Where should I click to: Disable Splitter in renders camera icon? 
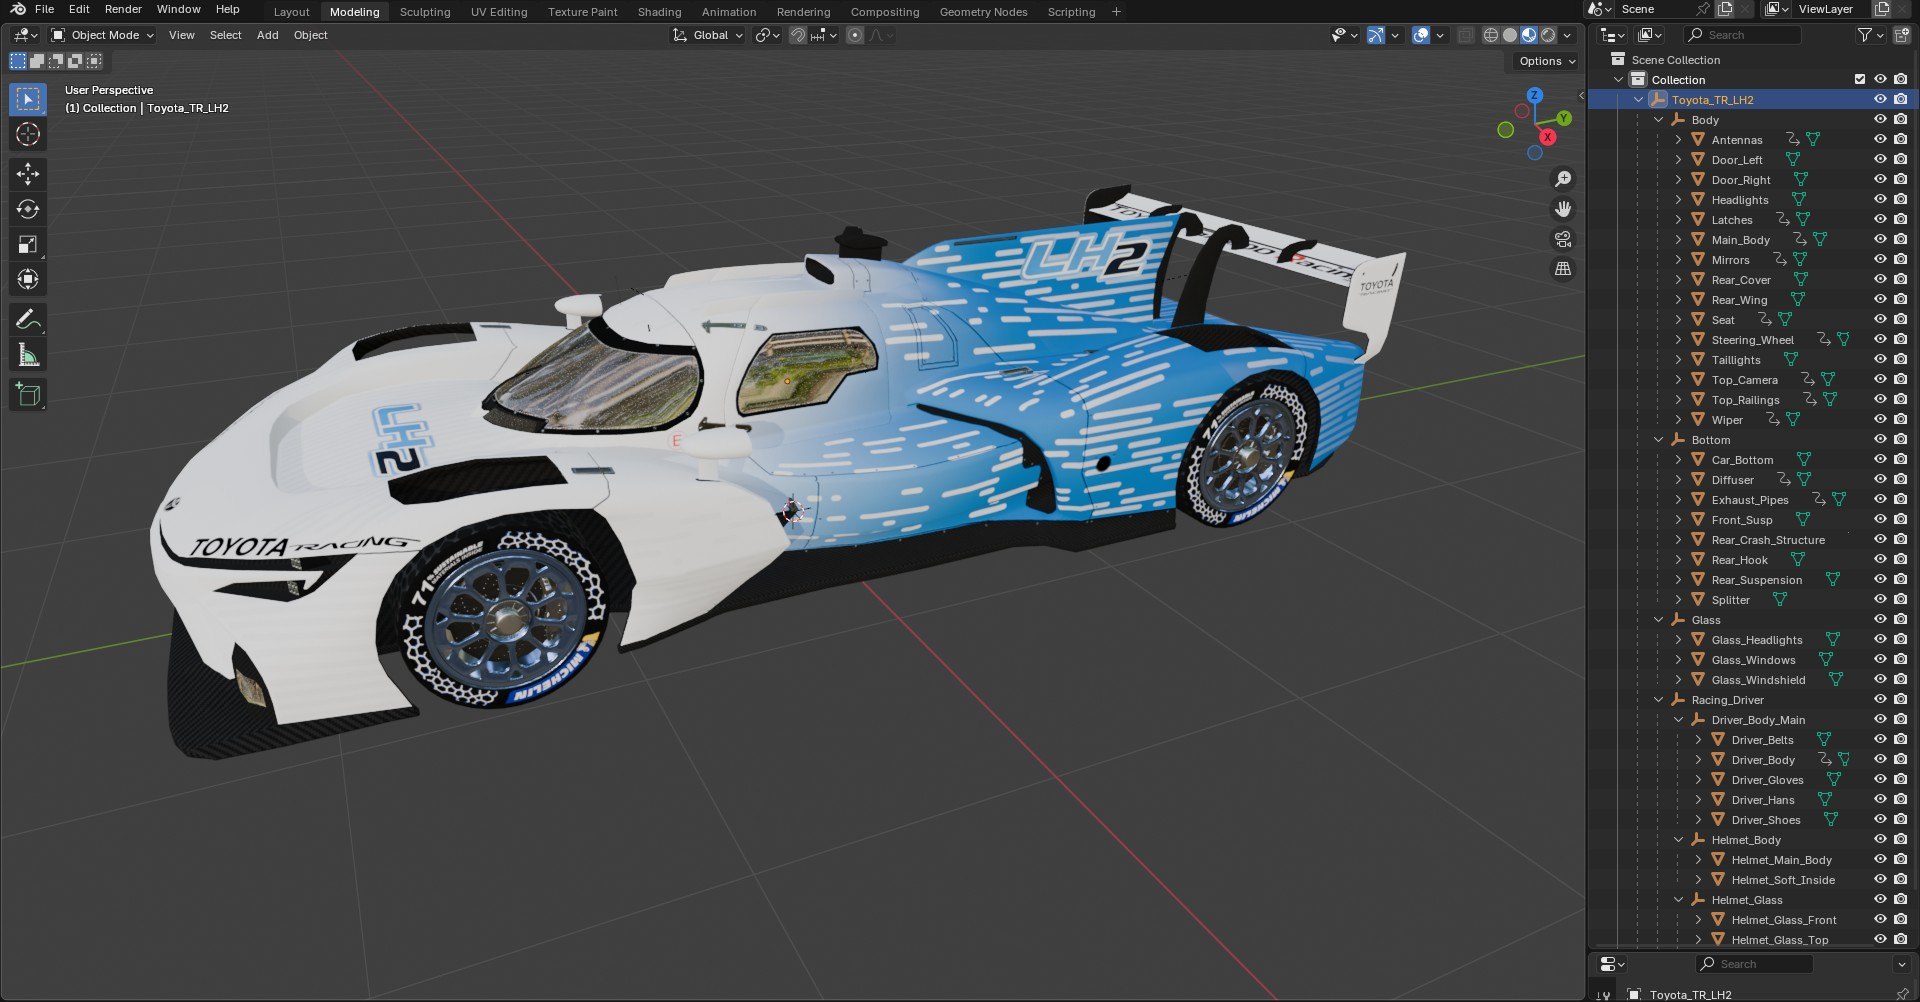pyautogui.click(x=1900, y=599)
